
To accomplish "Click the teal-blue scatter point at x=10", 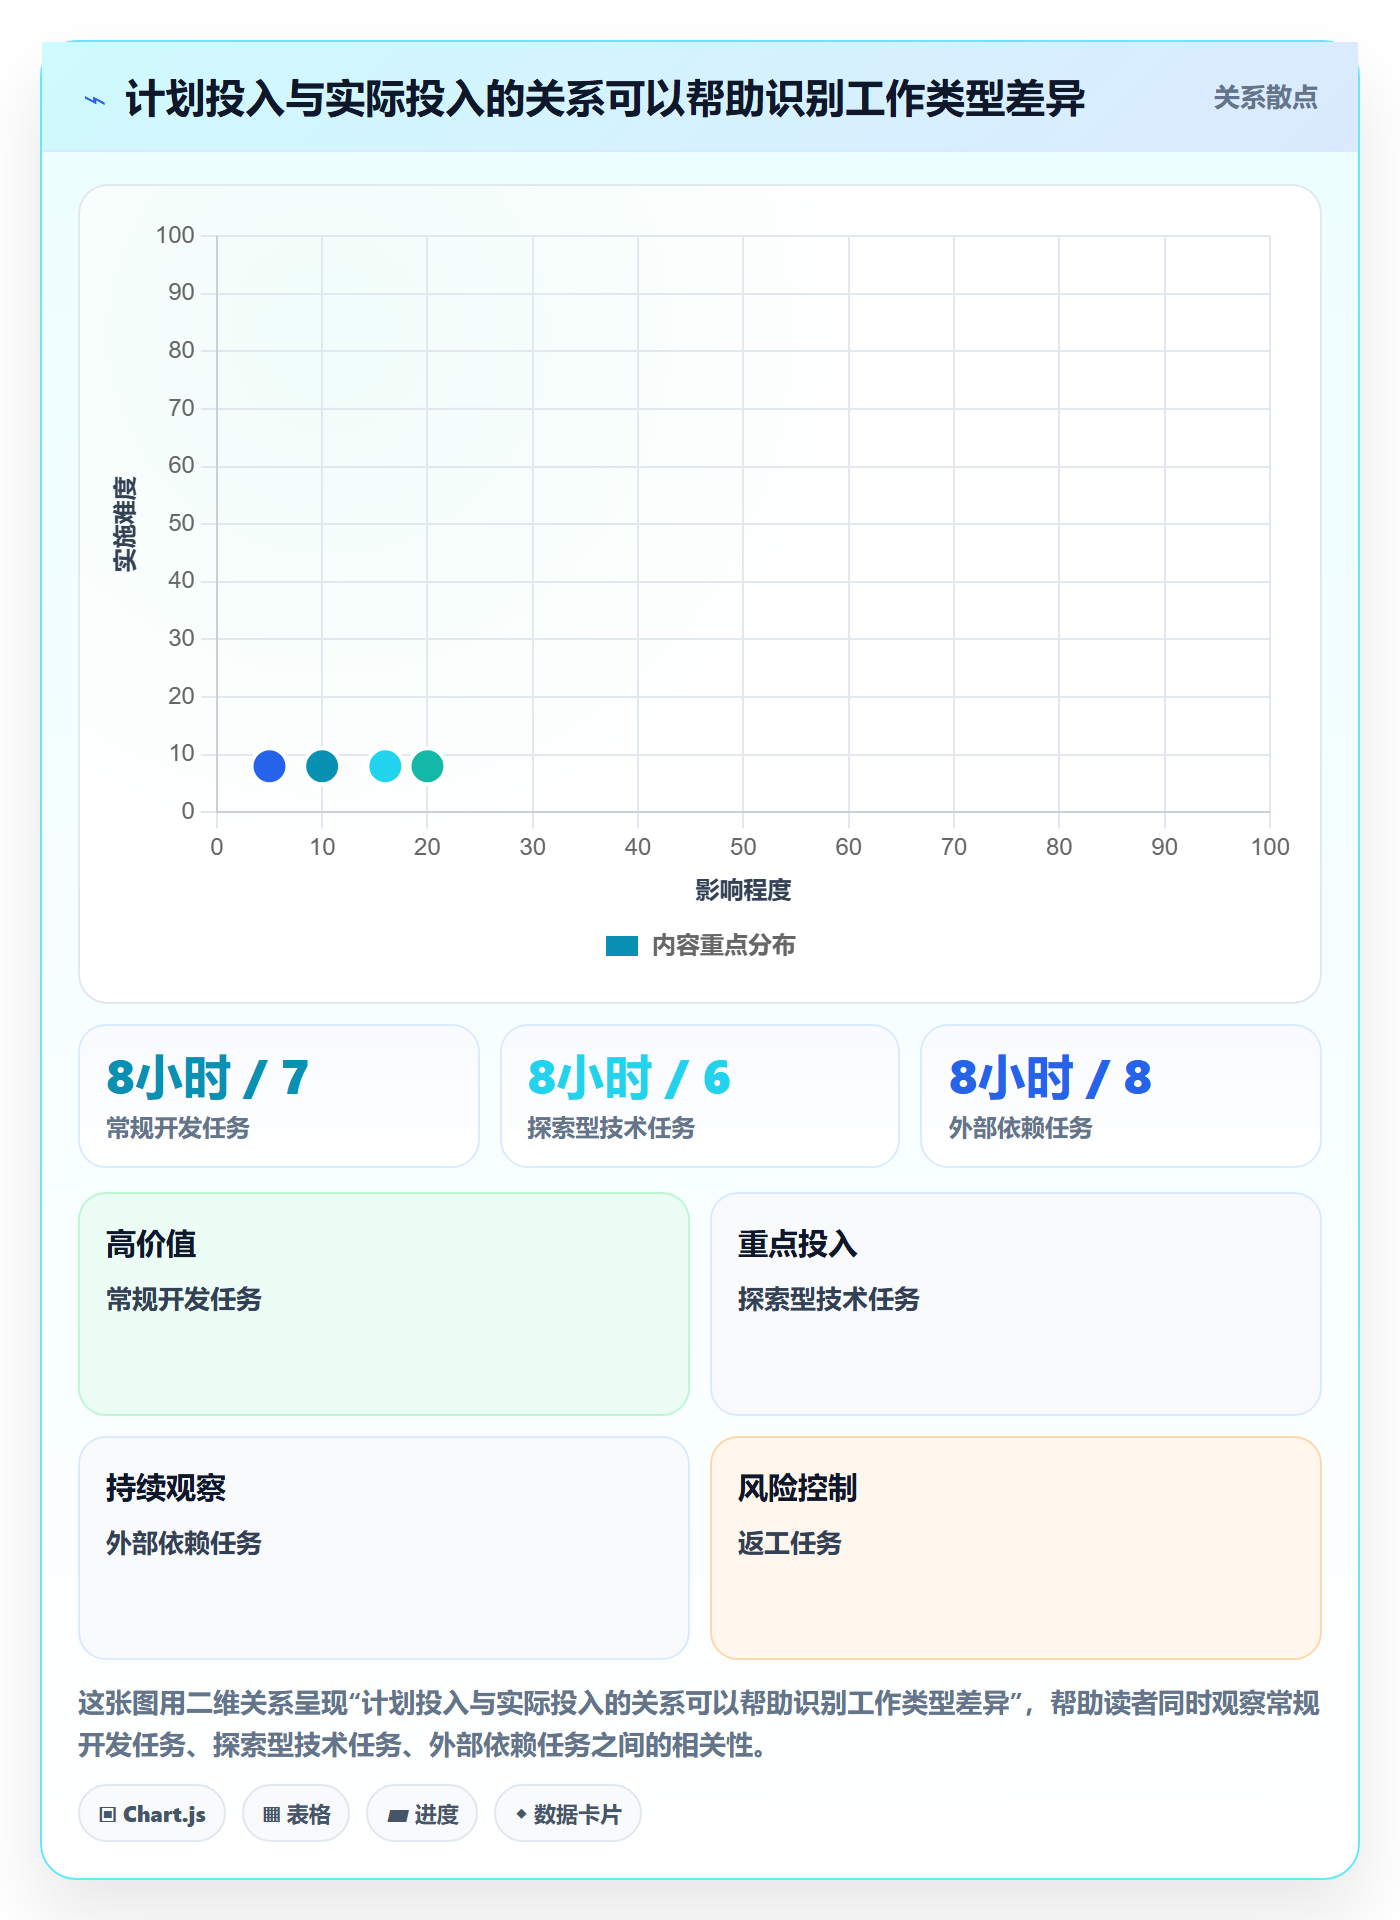I will coord(322,766).
